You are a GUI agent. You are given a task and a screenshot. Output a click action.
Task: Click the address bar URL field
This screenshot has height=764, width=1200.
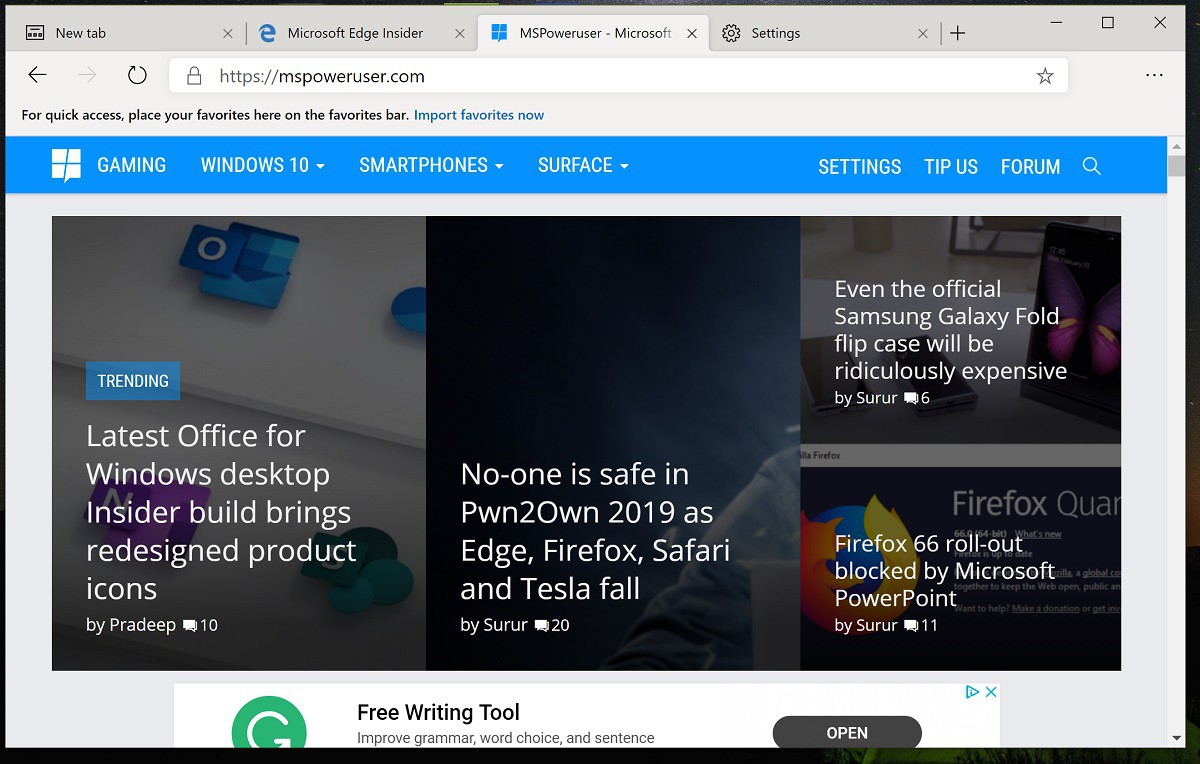[600, 76]
